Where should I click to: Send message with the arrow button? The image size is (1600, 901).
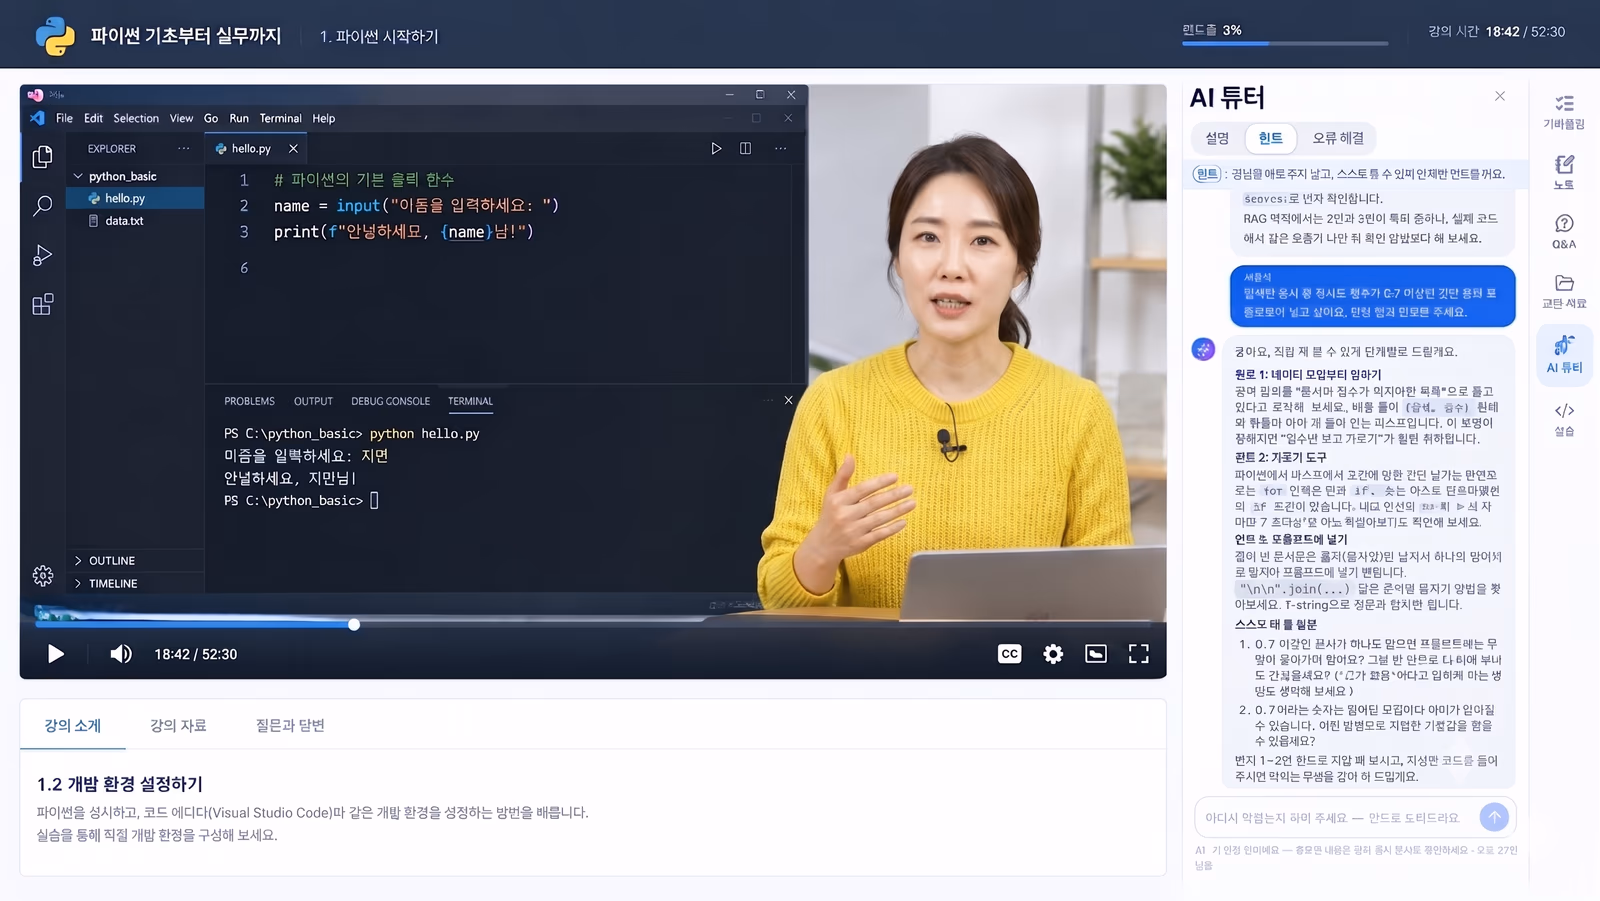click(x=1494, y=817)
